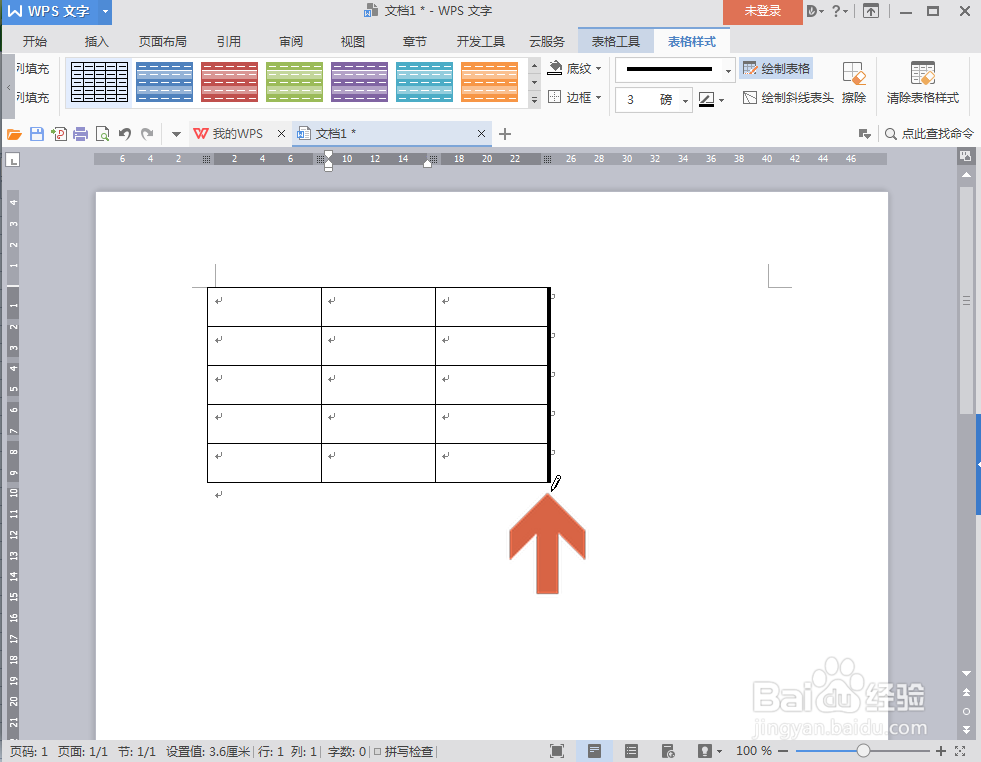Open the line weight 磅 dropdown
Screen dimensions: 981x762
[x=686, y=100]
